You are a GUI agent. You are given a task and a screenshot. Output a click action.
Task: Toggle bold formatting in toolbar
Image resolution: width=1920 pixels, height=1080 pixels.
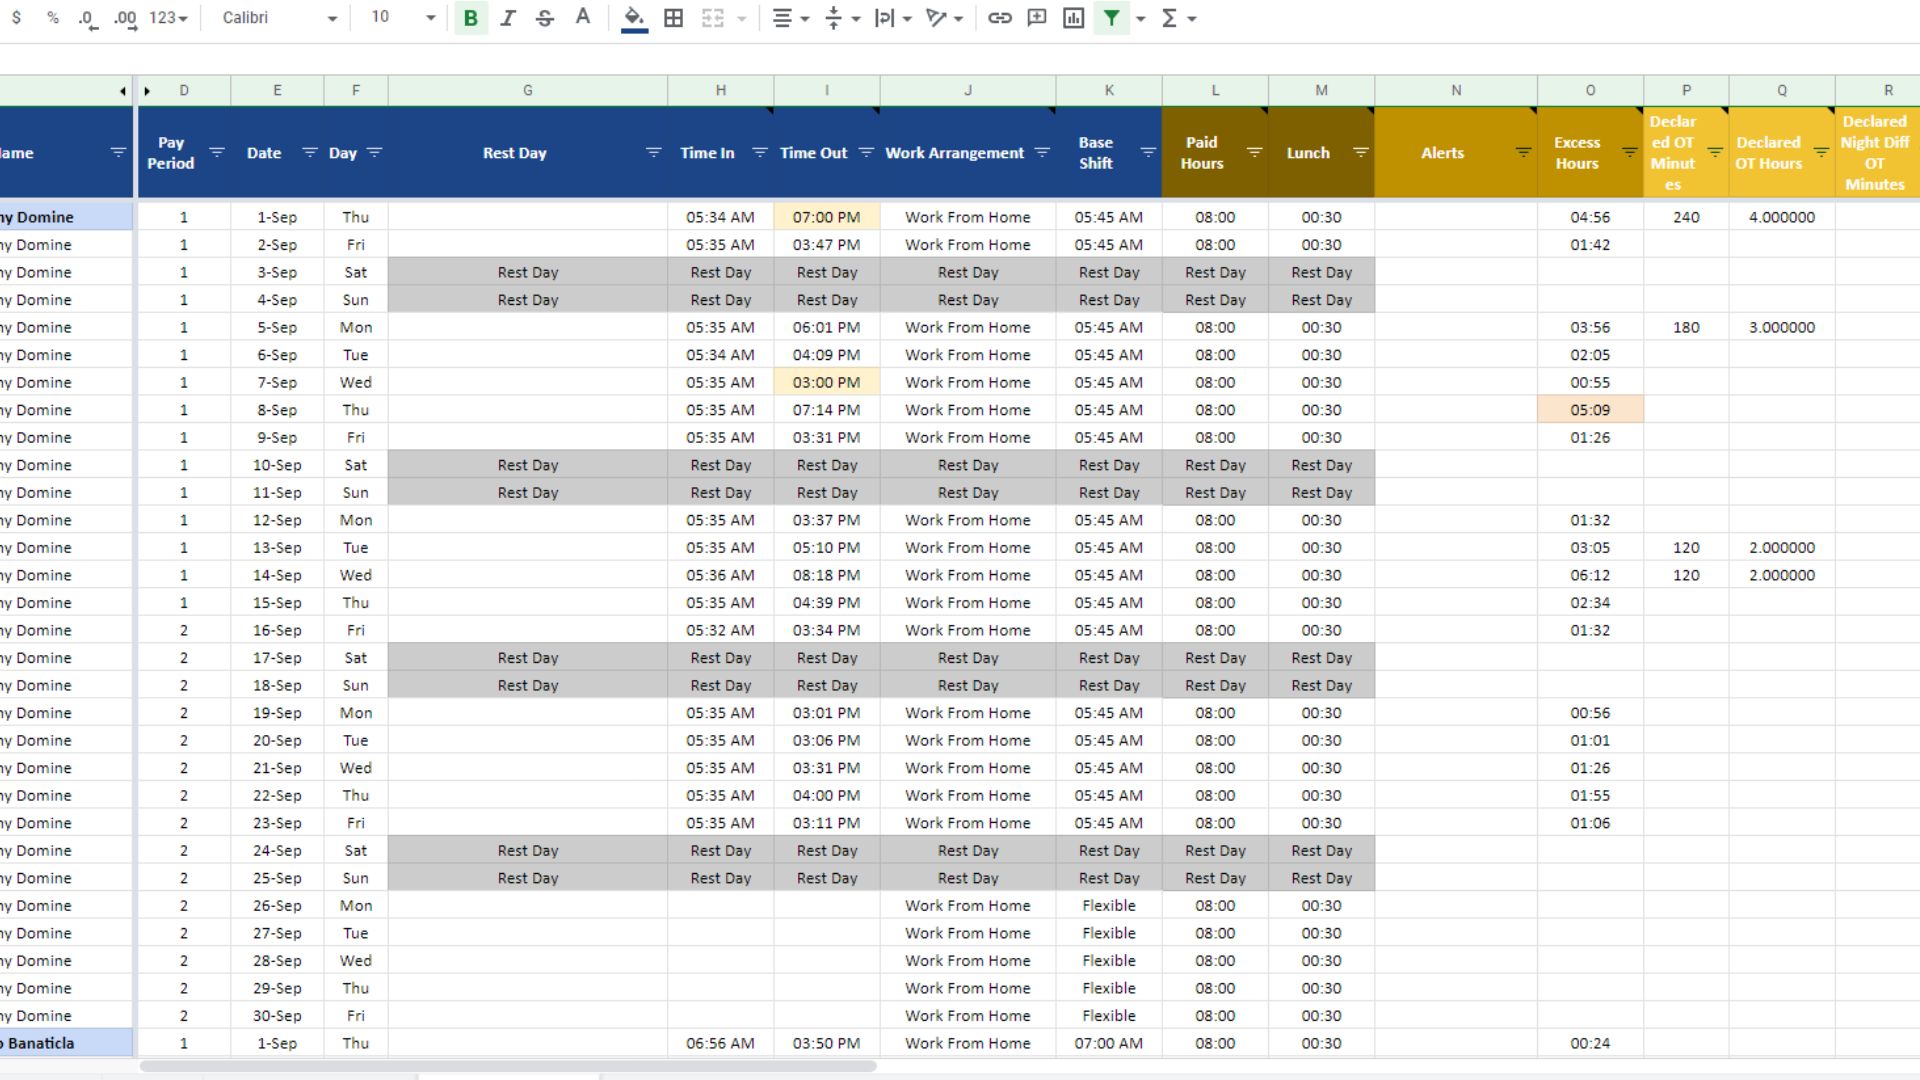pyautogui.click(x=470, y=18)
